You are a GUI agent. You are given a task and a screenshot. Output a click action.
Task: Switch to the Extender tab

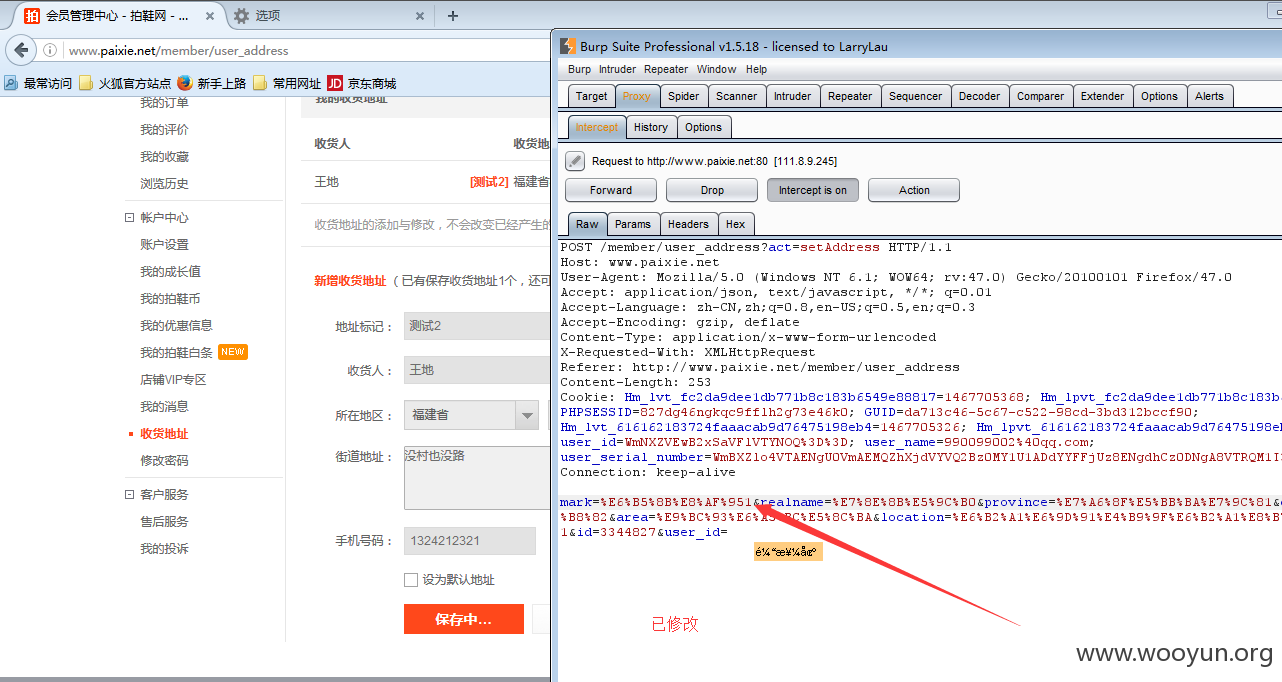point(1103,96)
